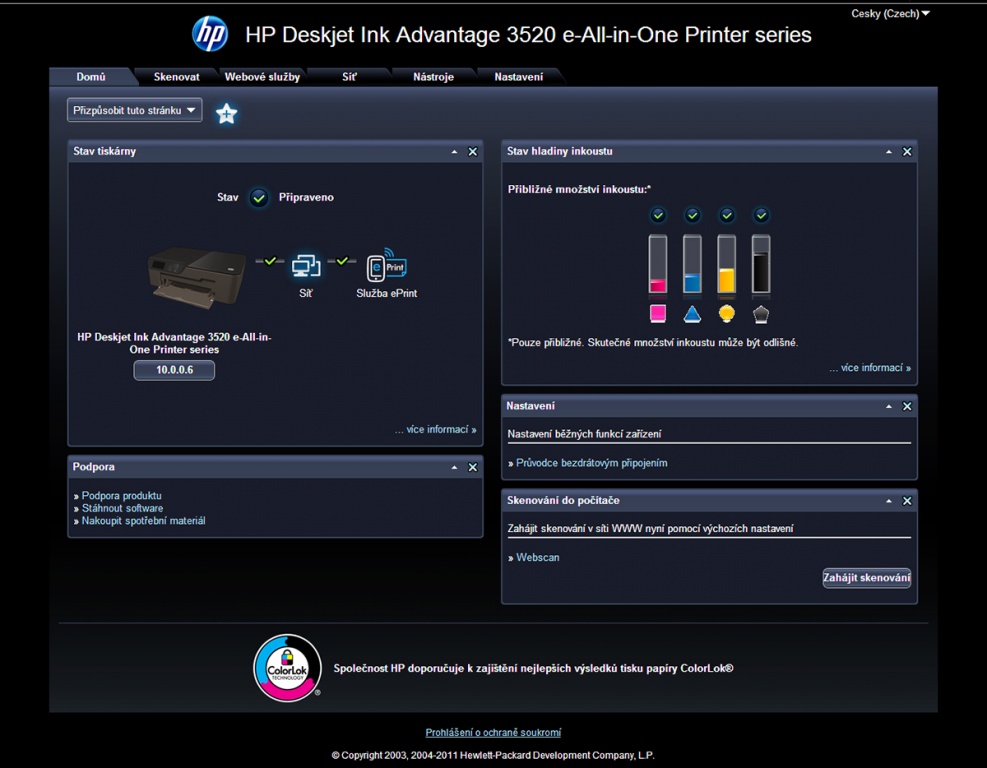This screenshot has width=987, height=768.
Task: Open více informací in Stav tiskárny
Action: click(x=436, y=429)
